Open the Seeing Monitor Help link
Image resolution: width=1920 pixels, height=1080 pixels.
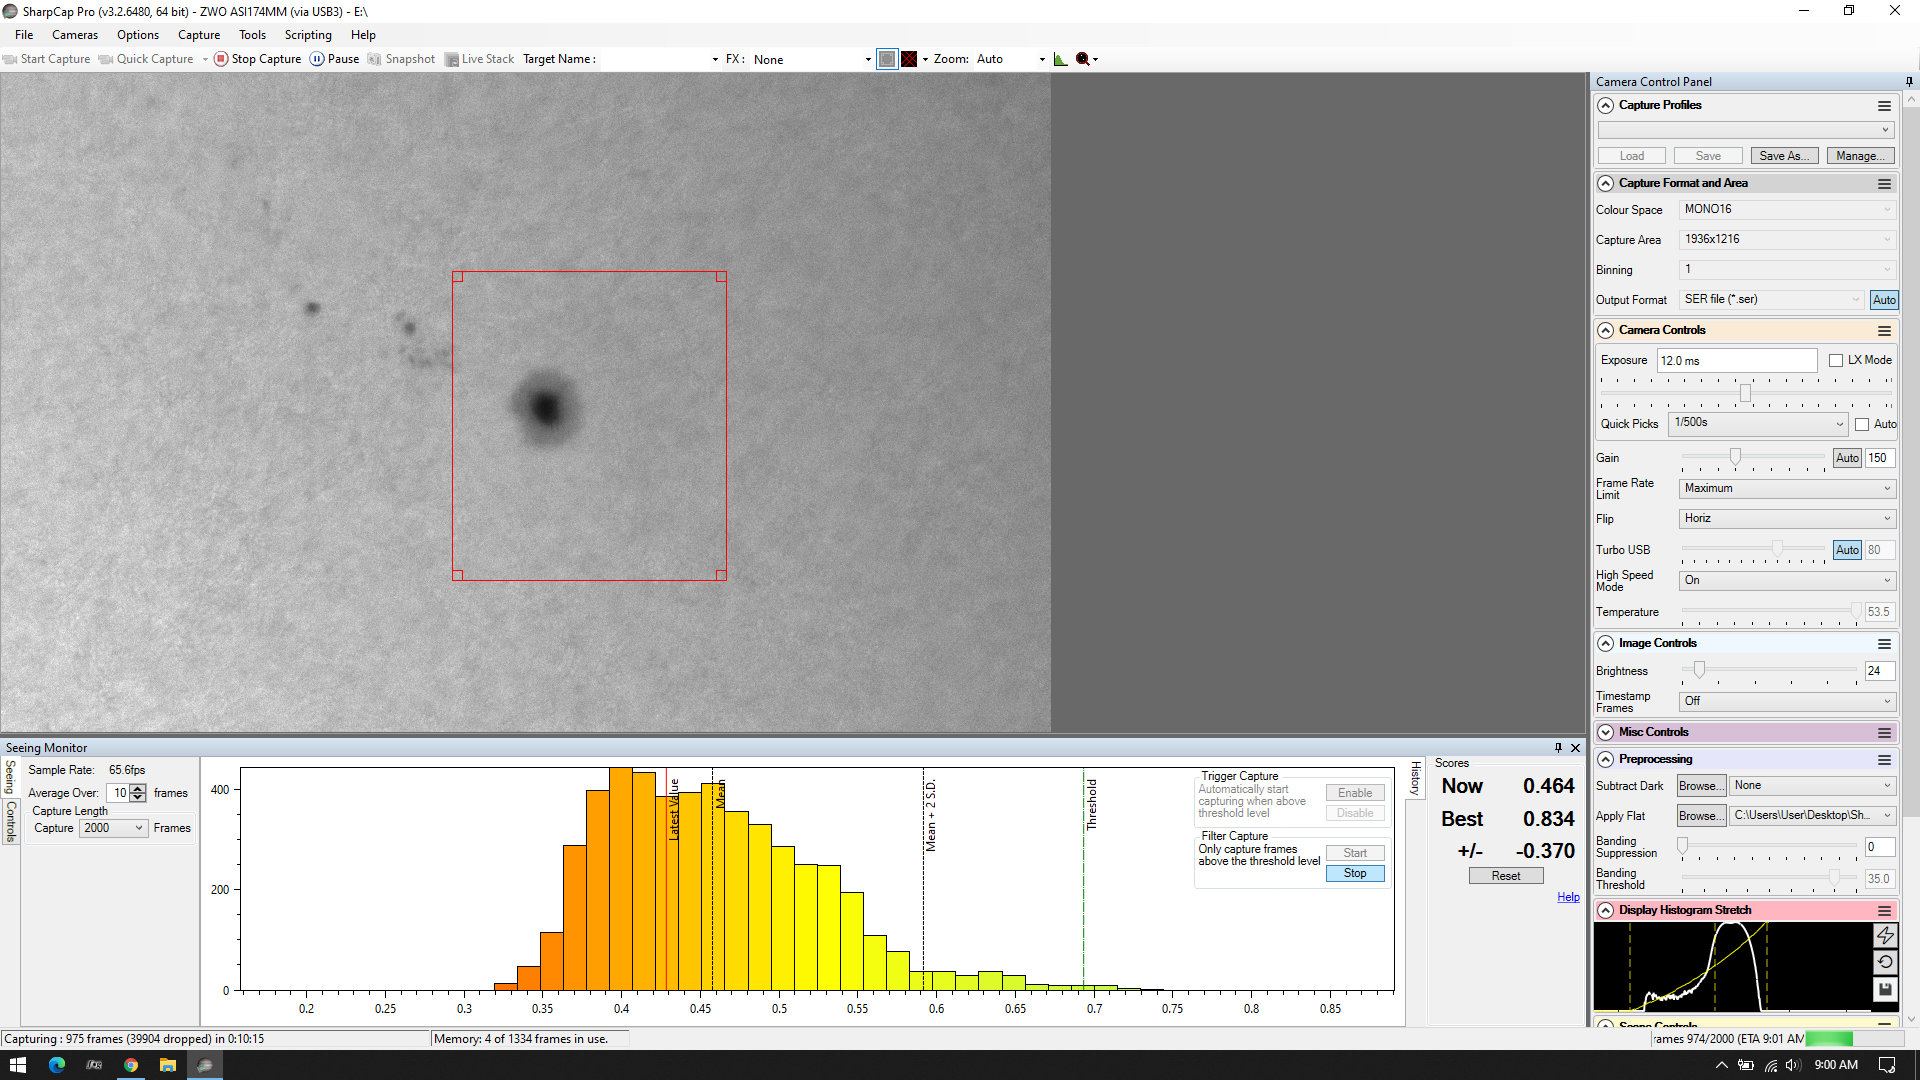(1568, 898)
